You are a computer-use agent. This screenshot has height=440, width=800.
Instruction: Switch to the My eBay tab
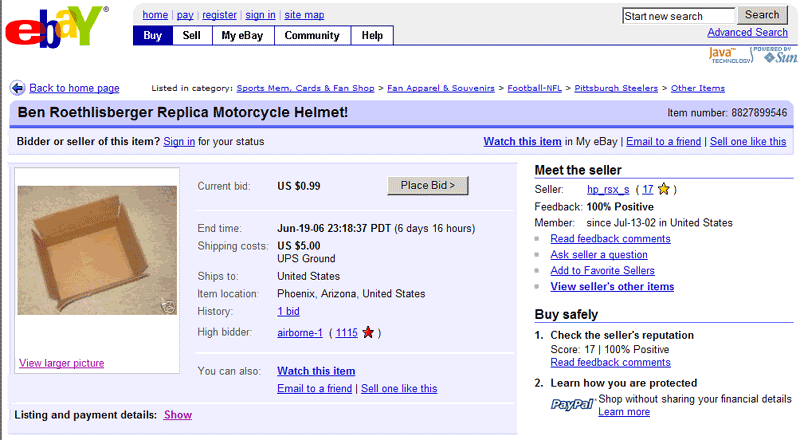242,36
